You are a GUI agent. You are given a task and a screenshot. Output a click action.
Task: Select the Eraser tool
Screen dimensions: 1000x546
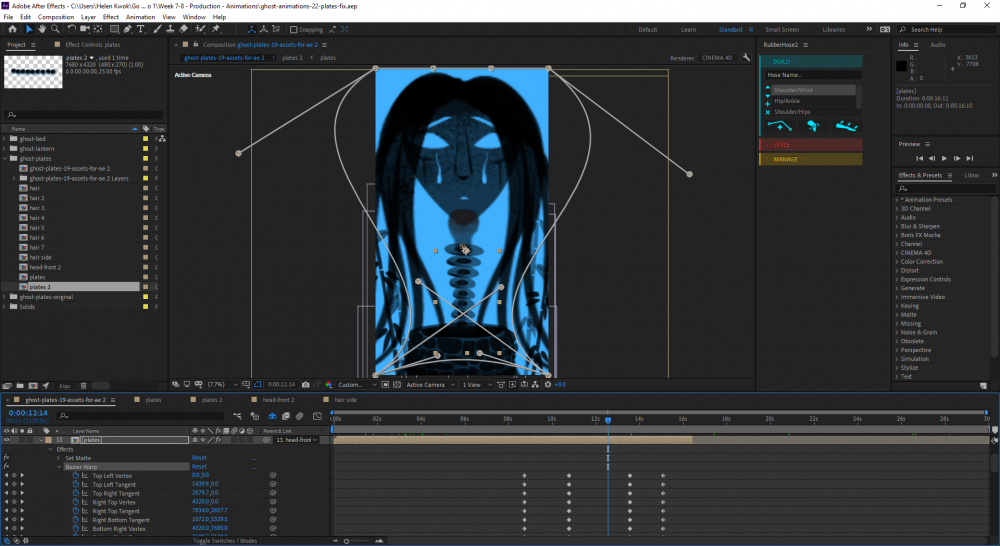coord(184,29)
